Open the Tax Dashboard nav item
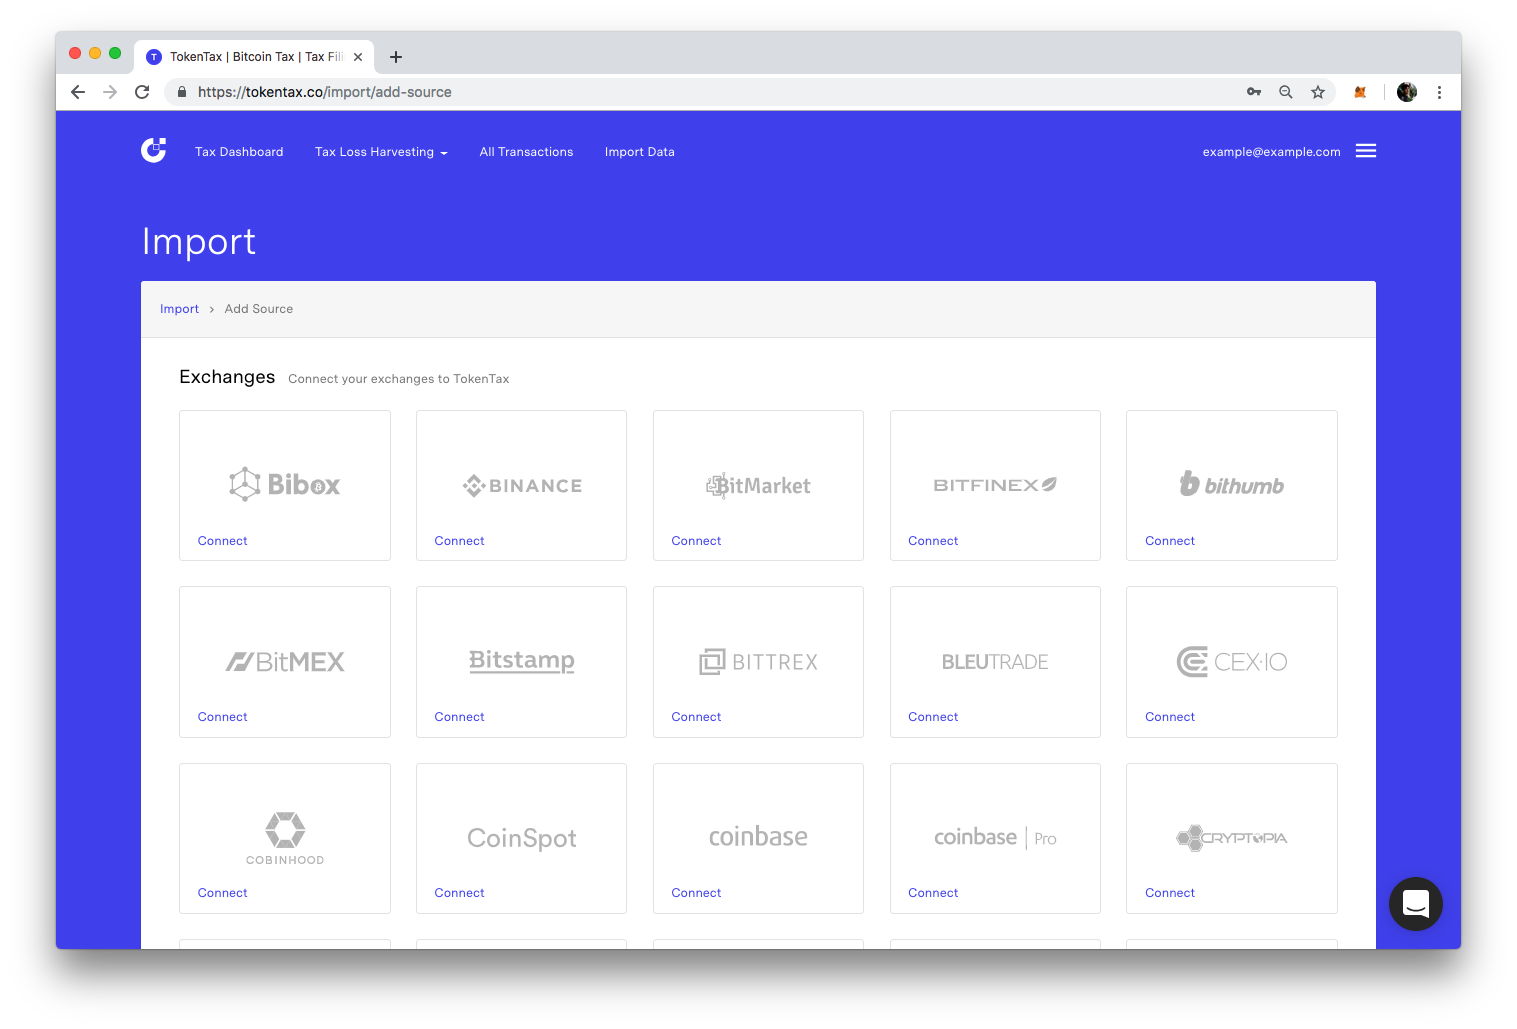1517x1029 pixels. click(x=239, y=152)
